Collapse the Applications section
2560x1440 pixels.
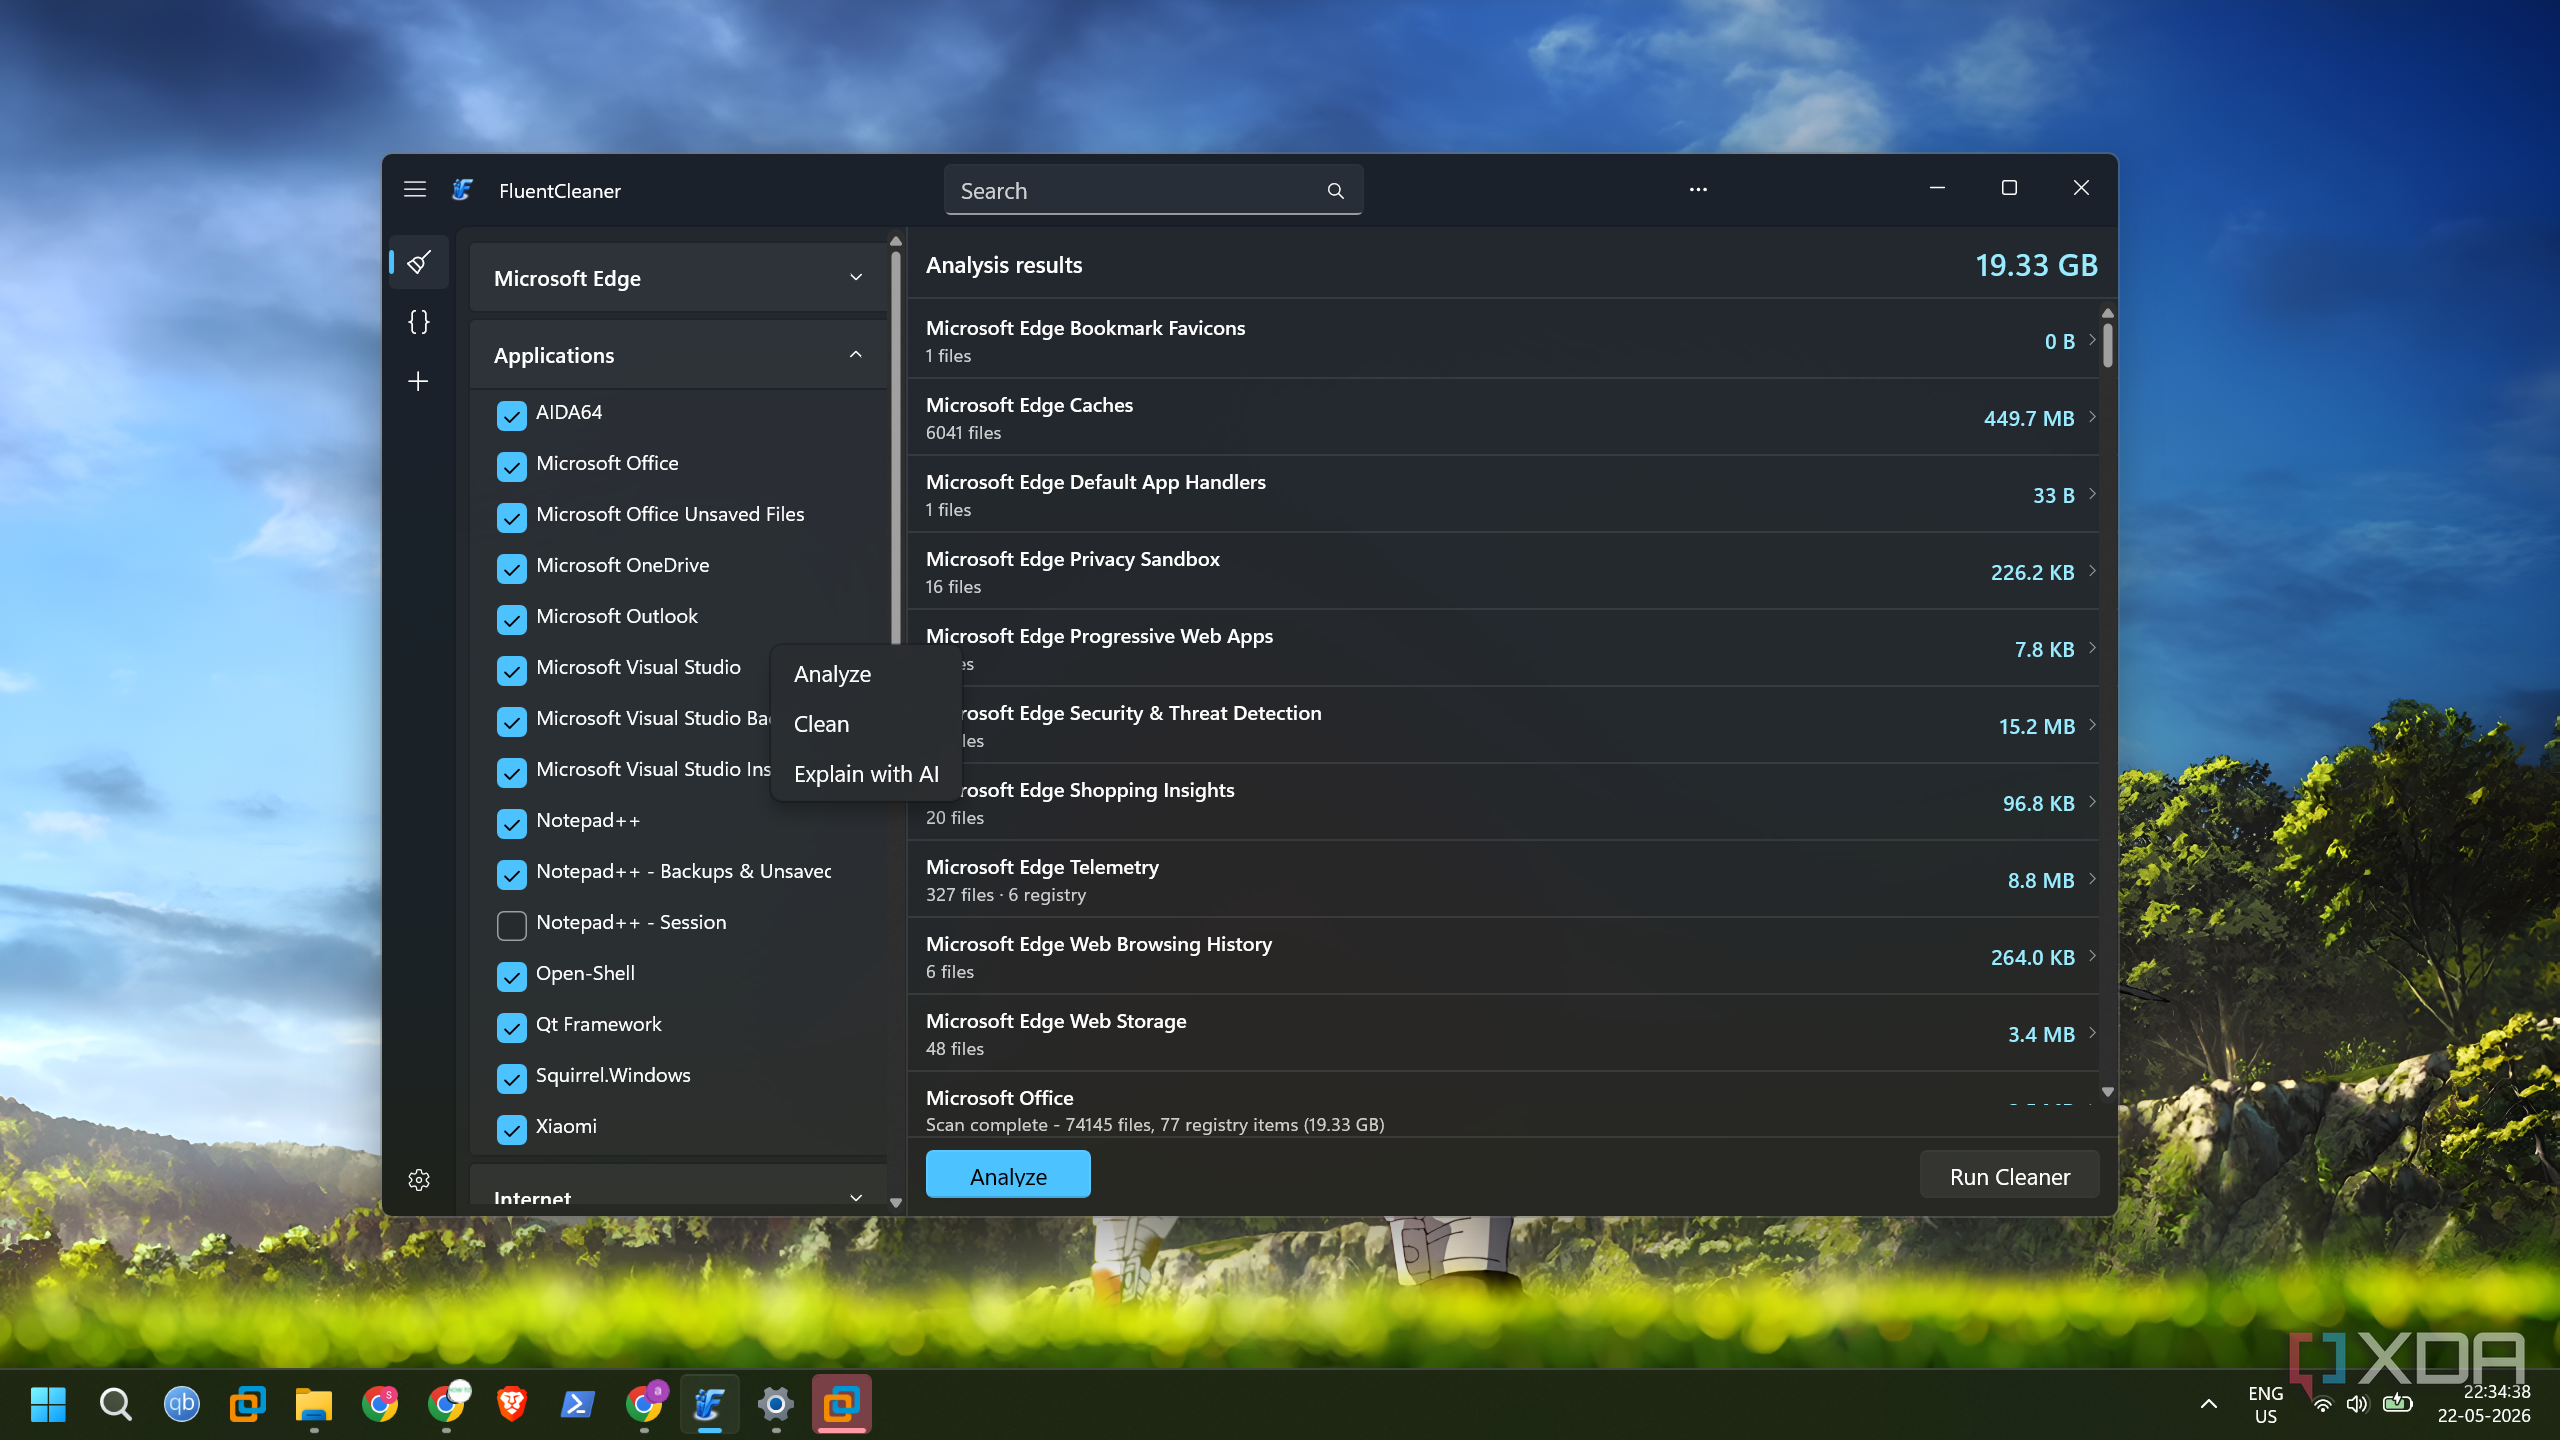coord(678,355)
